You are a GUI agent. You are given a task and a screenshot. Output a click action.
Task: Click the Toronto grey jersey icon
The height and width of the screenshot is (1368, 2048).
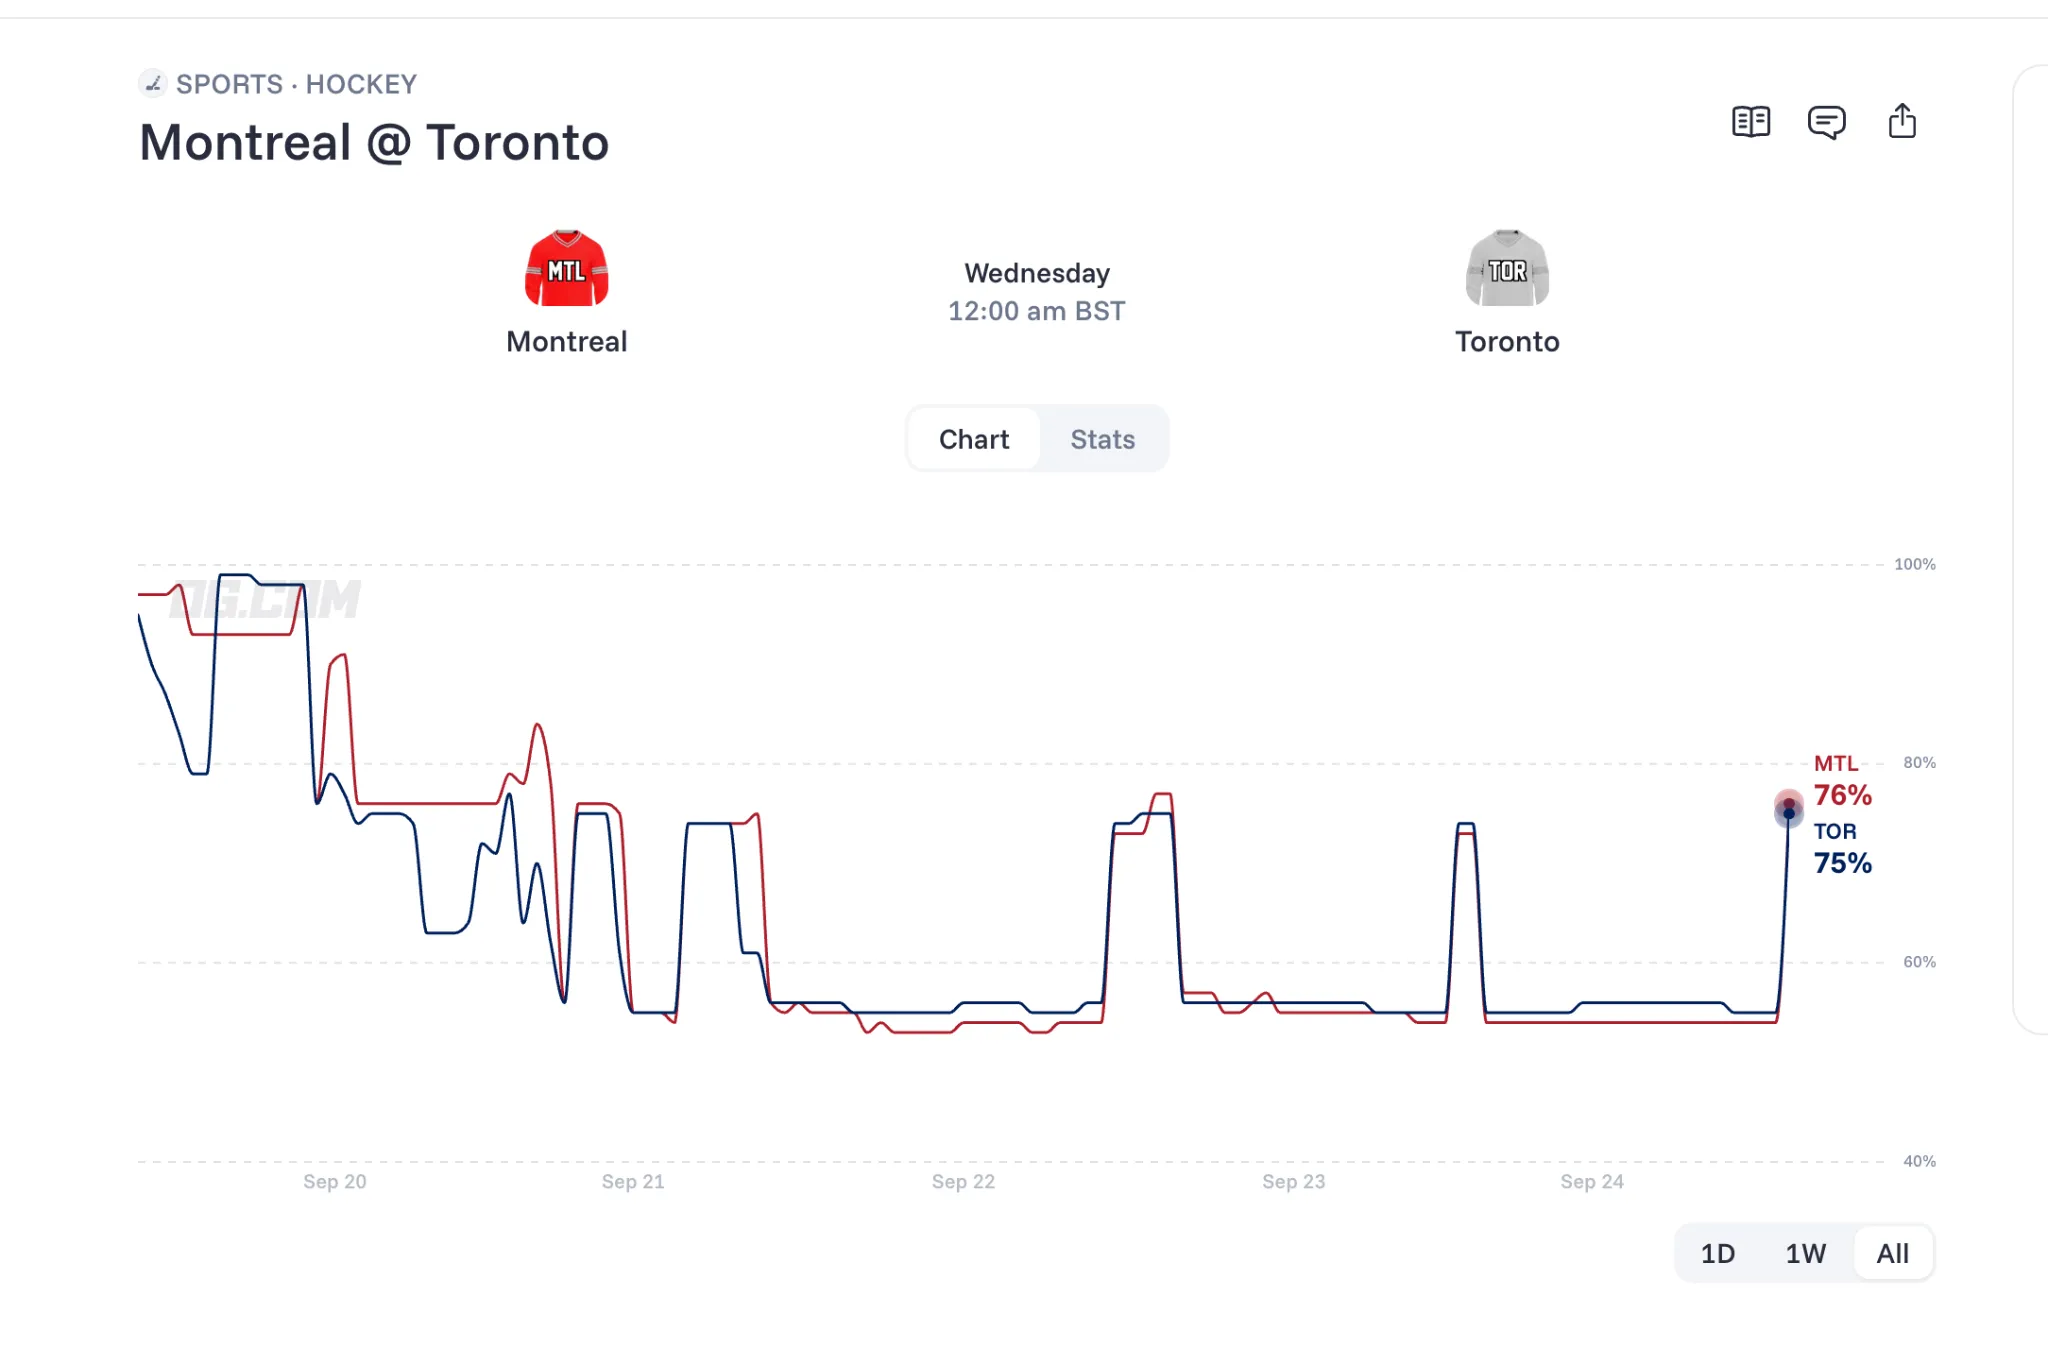coord(1507,268)
